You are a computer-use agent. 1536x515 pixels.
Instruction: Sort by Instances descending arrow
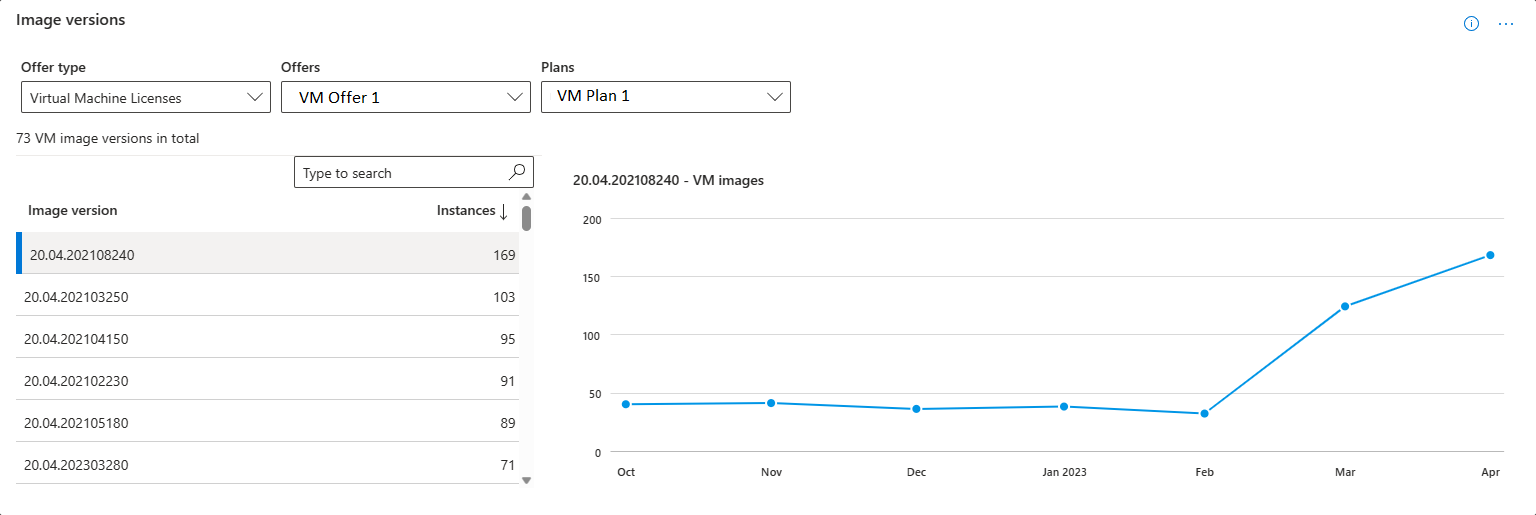pos(503,211)
